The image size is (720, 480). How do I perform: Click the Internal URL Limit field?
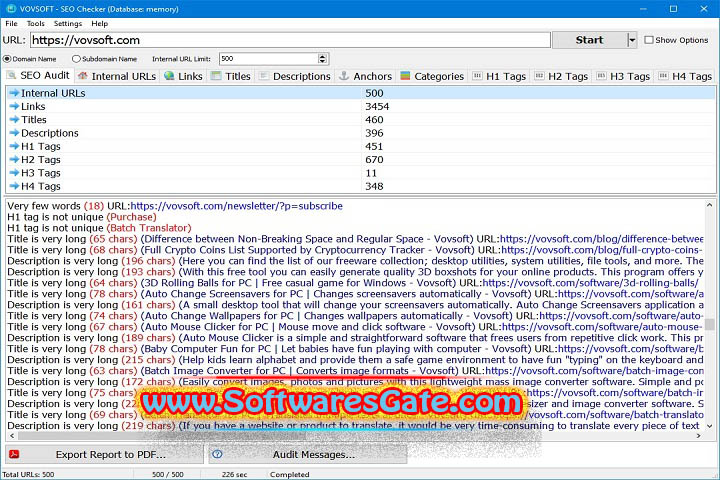pos(269,59)
